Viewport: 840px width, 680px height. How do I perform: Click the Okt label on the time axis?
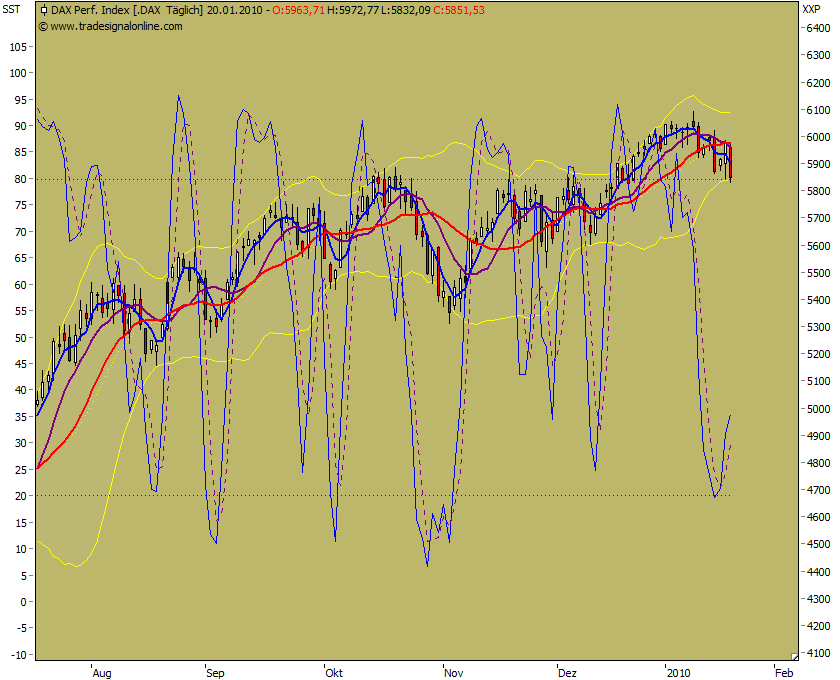click(x=333, y=674)
